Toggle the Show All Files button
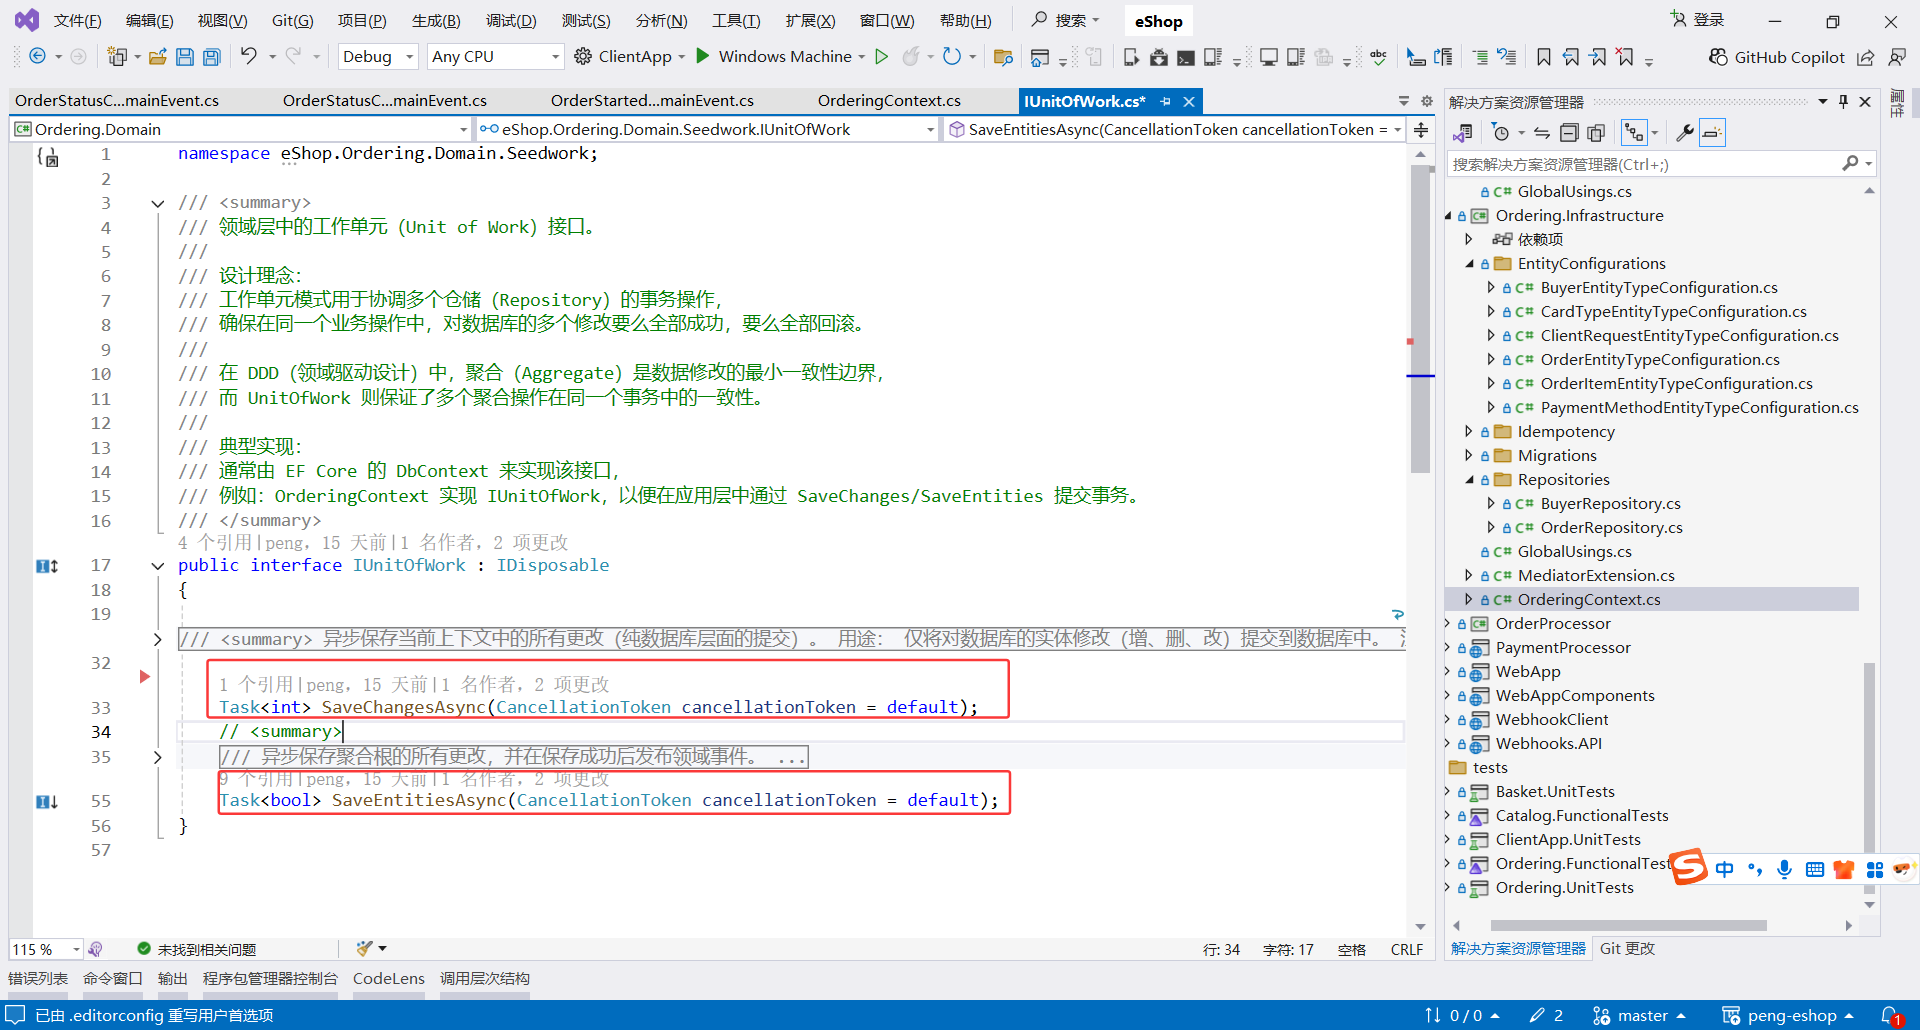The image size is (1920, 1030). pos(1596,132)
